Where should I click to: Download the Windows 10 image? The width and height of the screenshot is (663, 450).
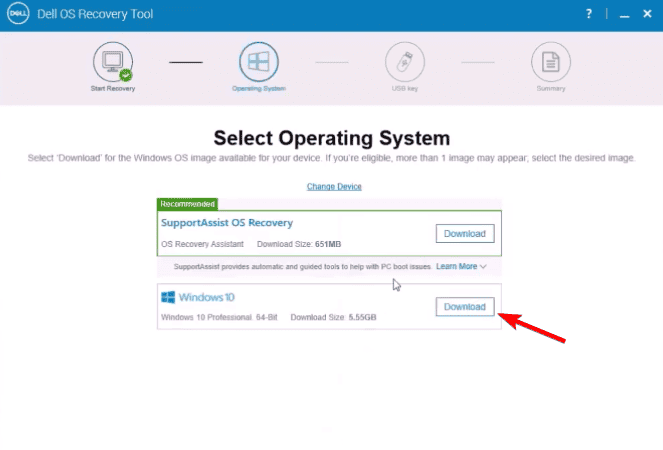coord(465,307)
